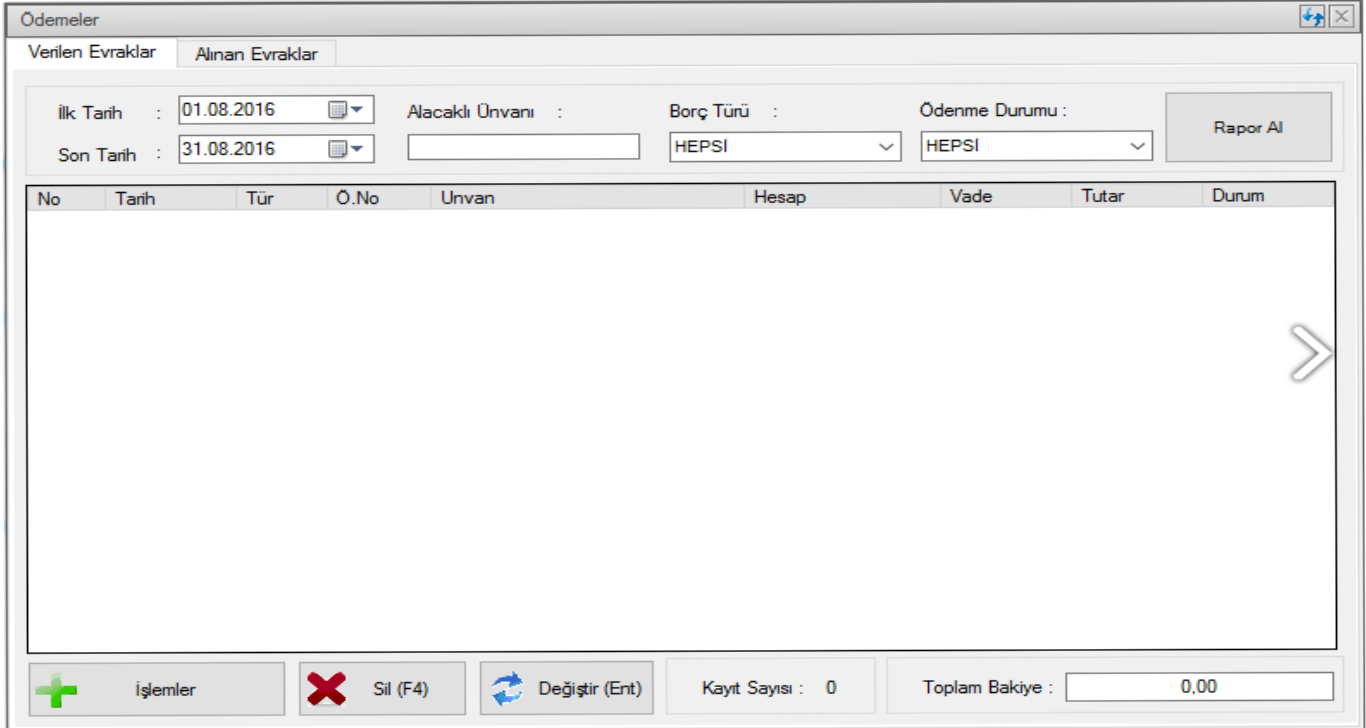Close the Ödemeler window
Screen dimensions: 1366x728
point(1340,17)
